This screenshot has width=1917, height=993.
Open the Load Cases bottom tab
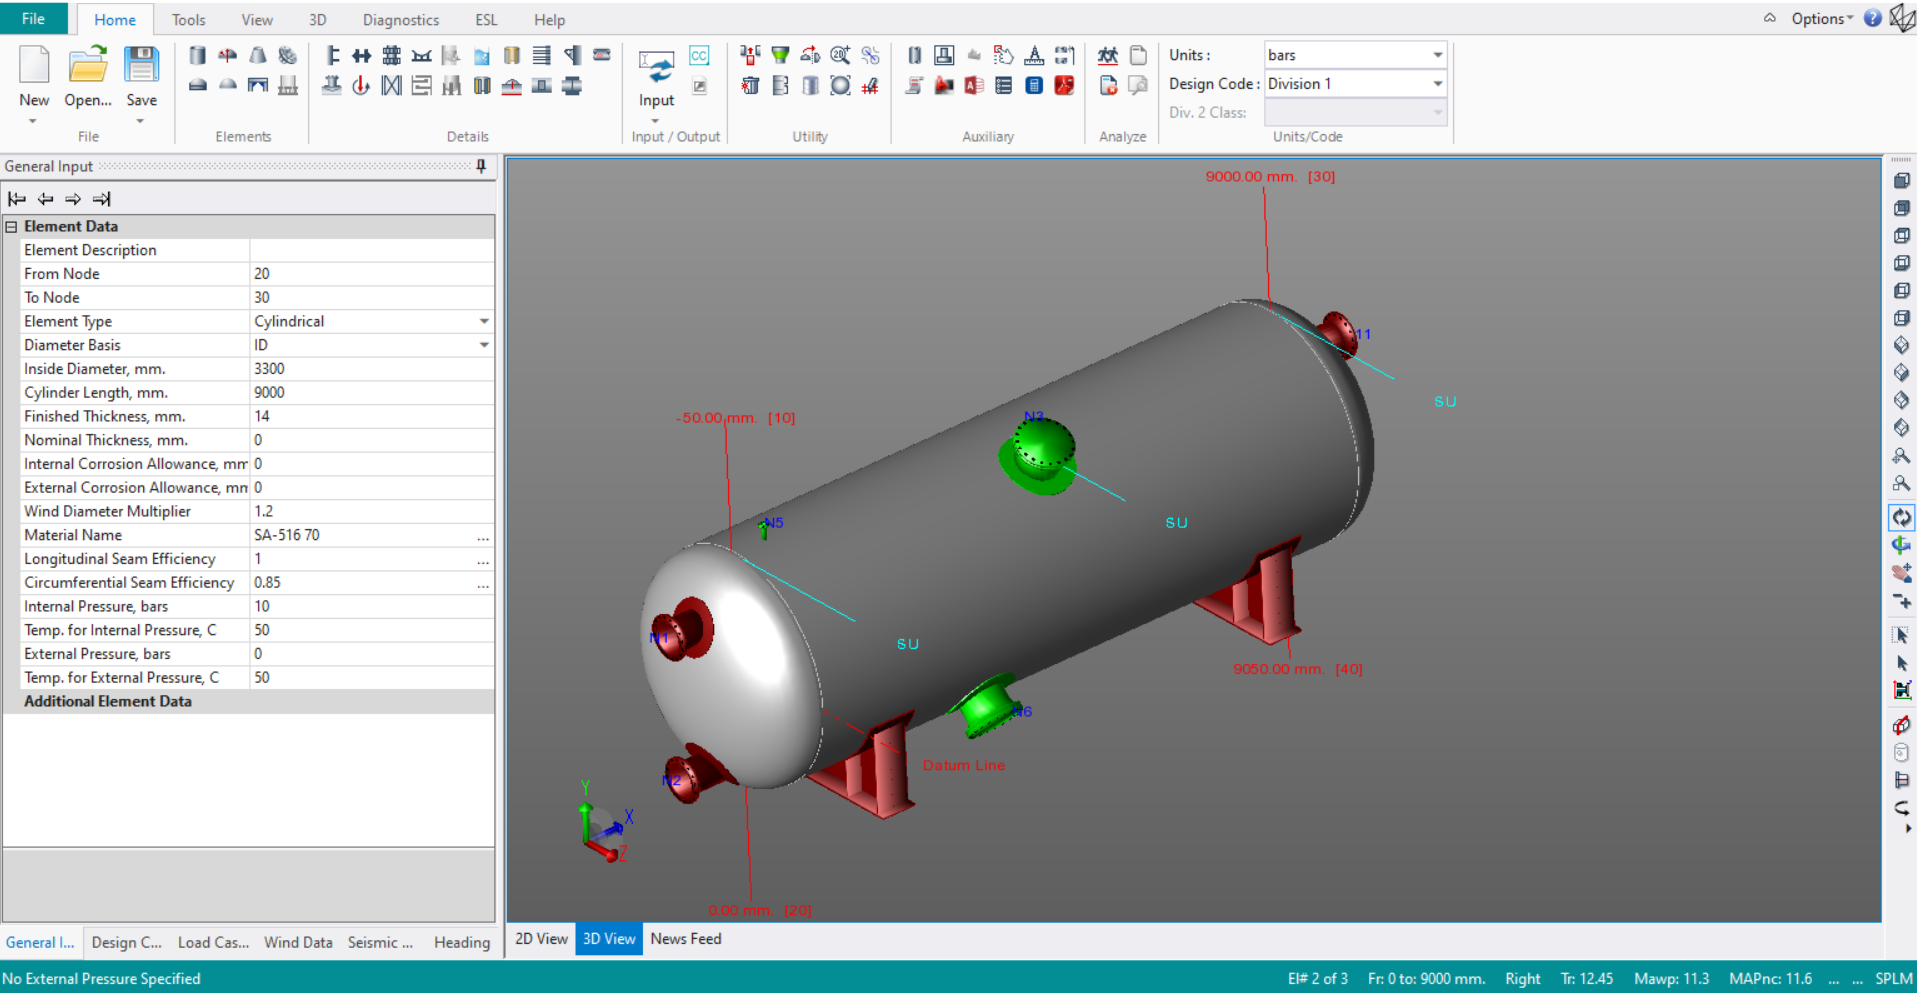click(213, 942)
